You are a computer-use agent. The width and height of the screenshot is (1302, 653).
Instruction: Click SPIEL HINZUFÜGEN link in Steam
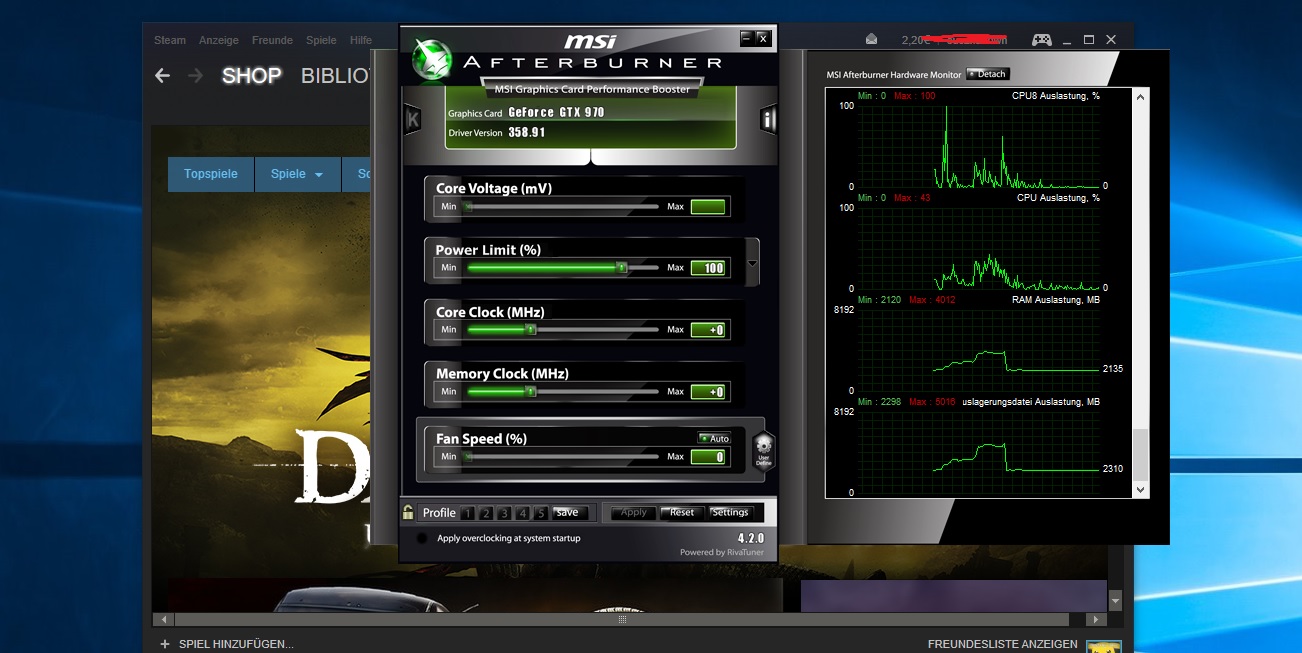(x=236, y=644)
